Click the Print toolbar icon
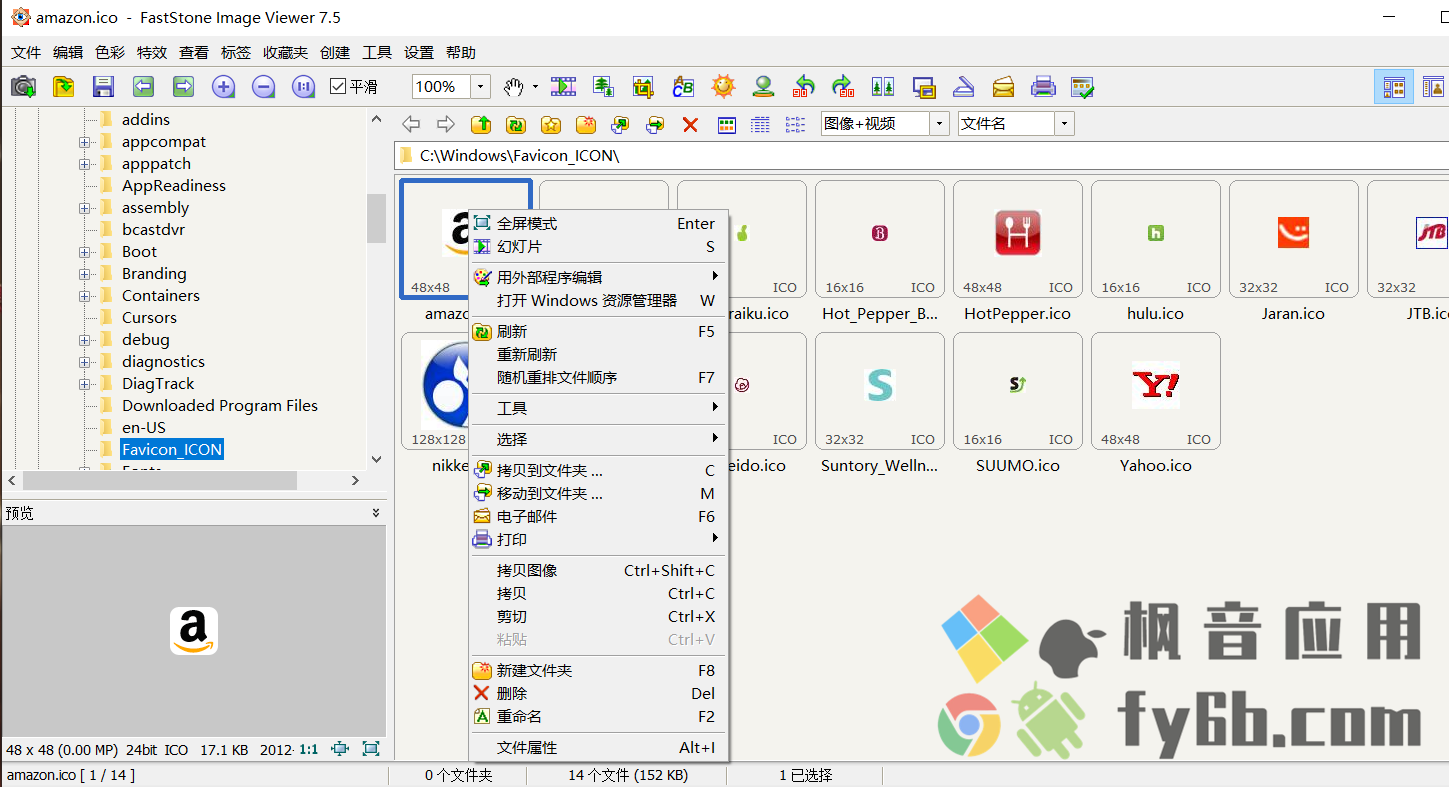The image size is (1449, 787). [1043, 87]
